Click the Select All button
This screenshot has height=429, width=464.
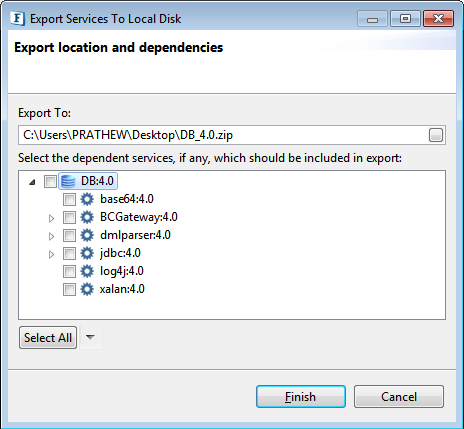click(48, 338)
